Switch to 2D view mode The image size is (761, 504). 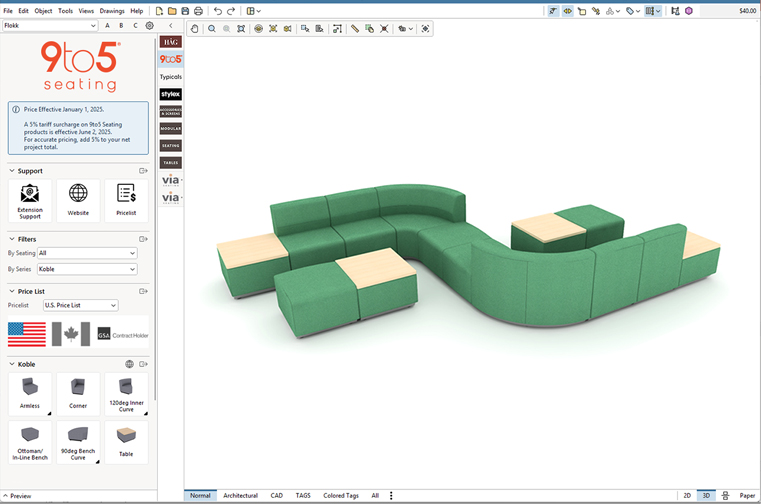coord(687,495)
